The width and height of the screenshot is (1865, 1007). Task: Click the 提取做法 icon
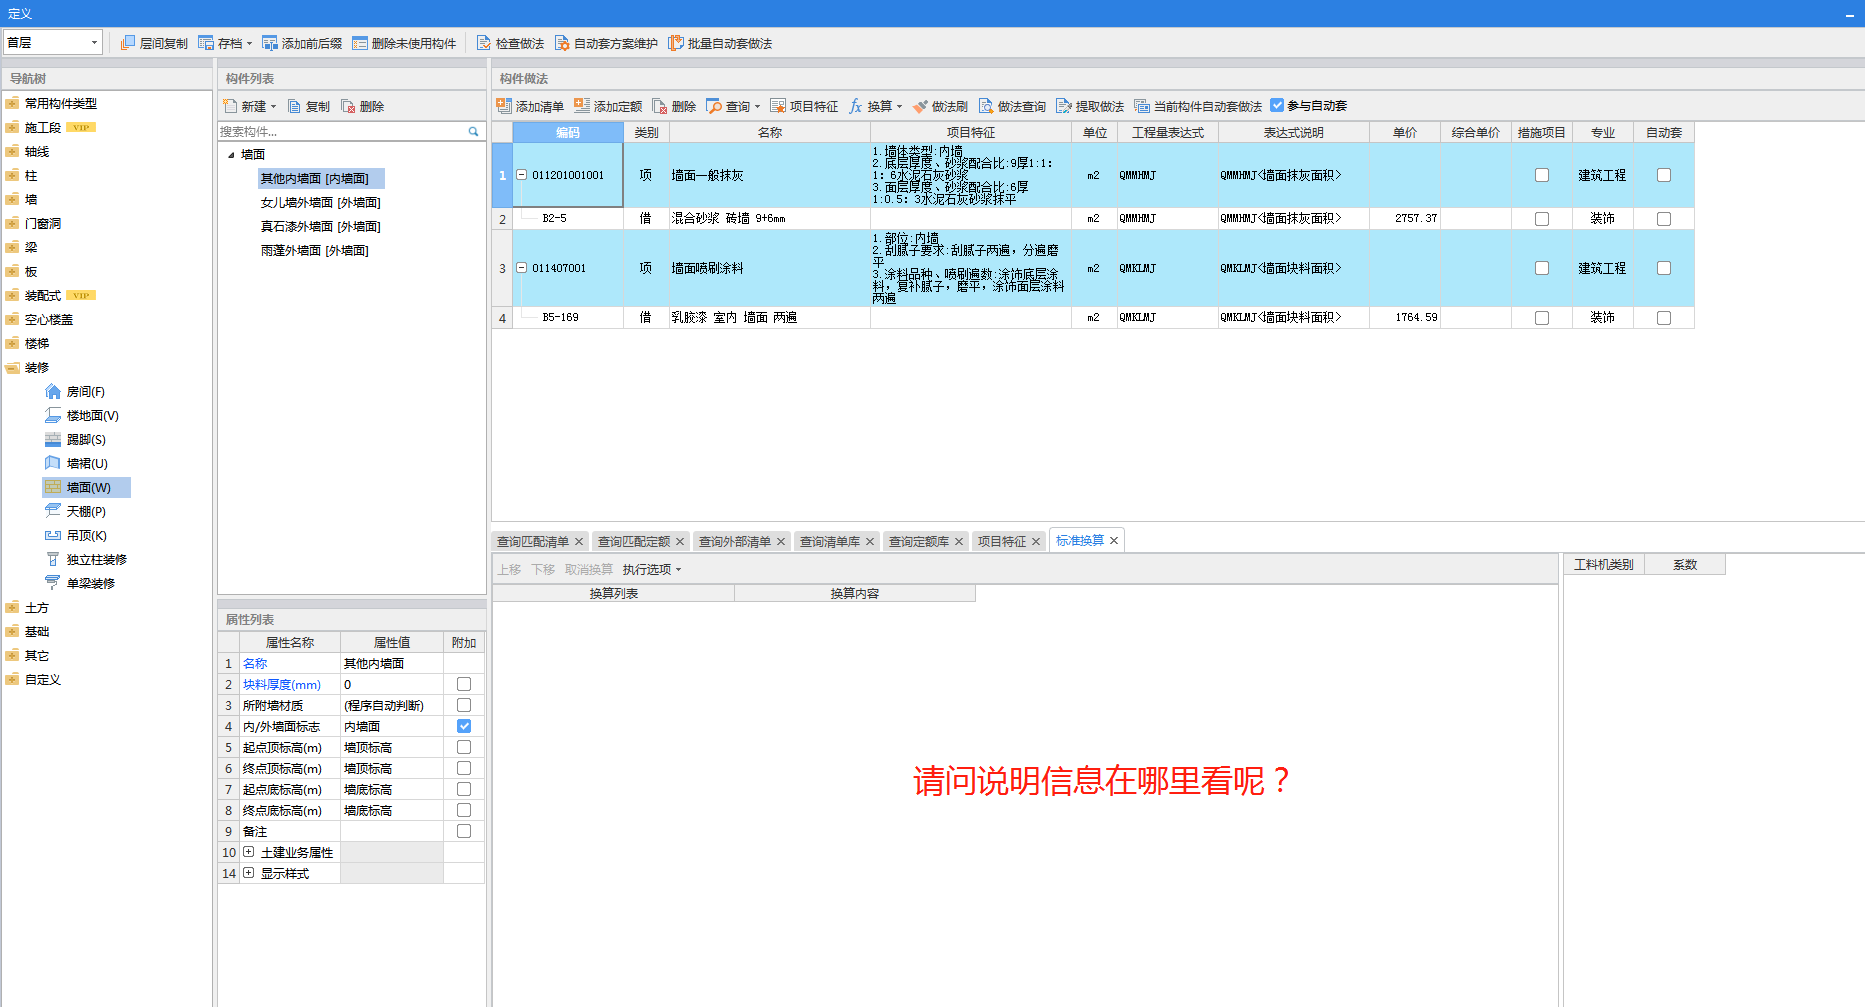pos(1064,106)
